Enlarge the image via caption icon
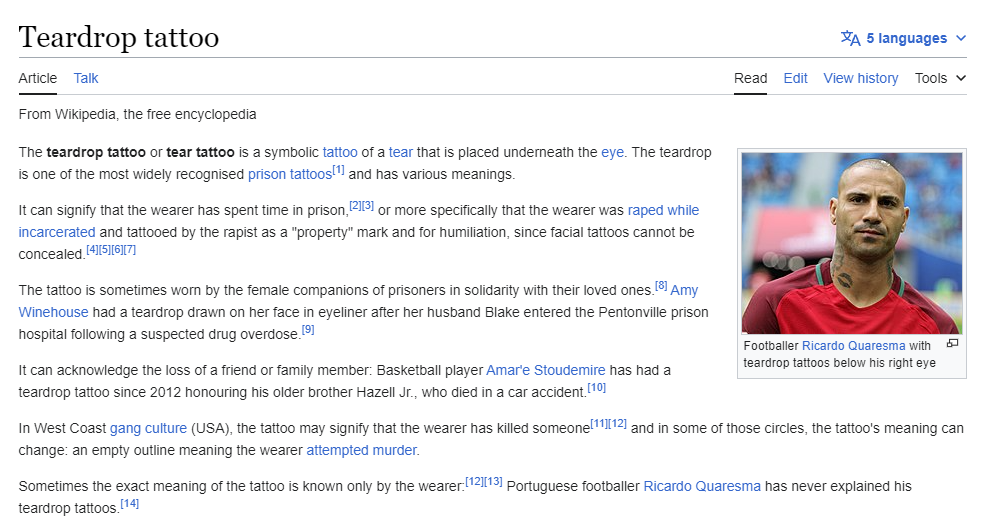Screen dimensions: 989x529 [x=952, y=344]
